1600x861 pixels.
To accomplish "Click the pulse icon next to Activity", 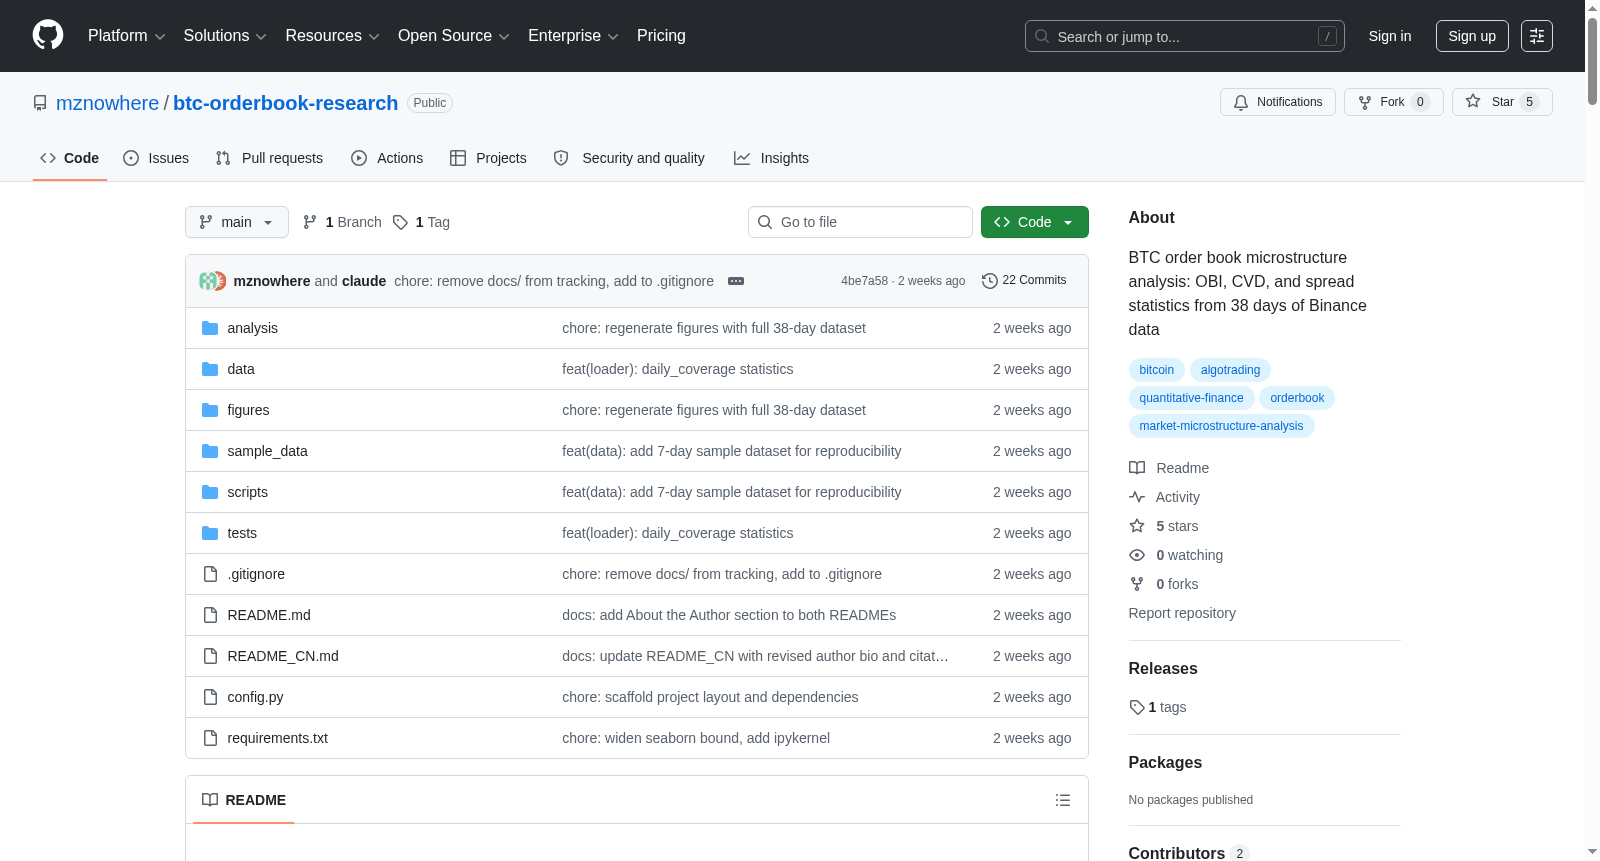I will [x=1137, y=497].
